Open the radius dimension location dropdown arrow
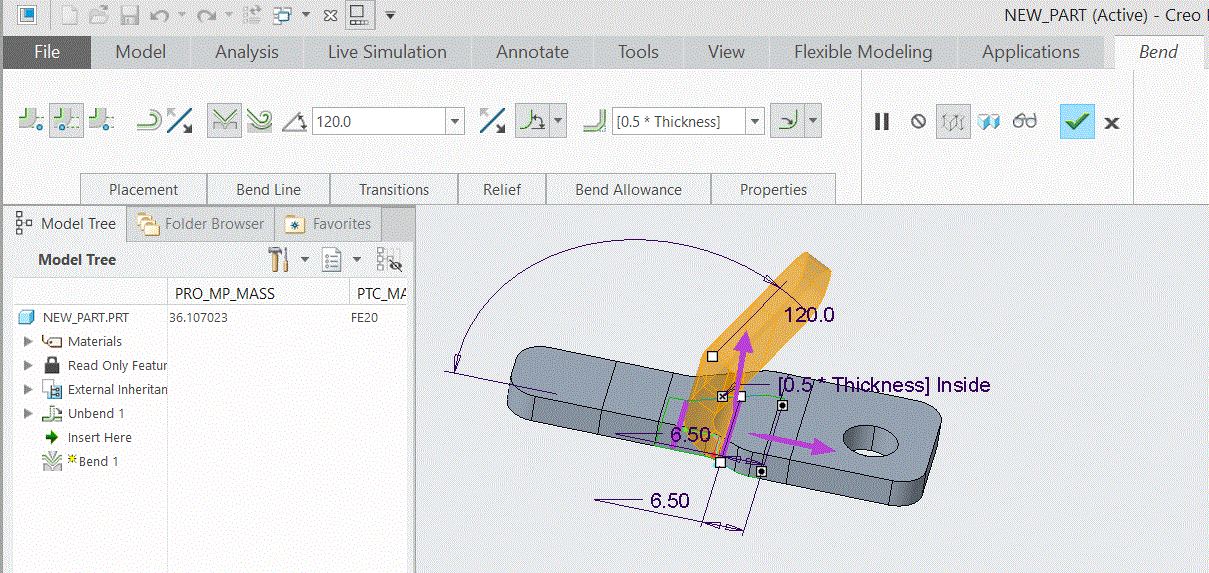This screenshot has width=1209, height=573. [813, 121]
